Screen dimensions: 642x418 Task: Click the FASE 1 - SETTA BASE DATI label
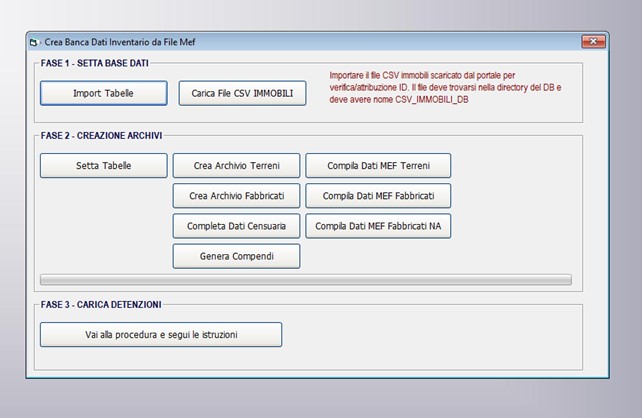point(95,63)
